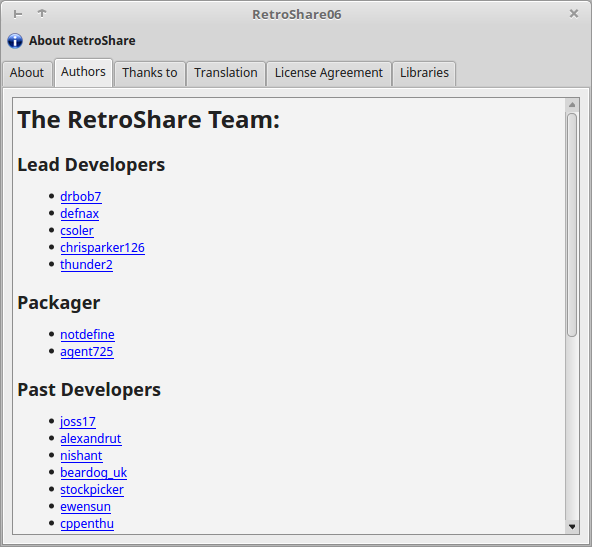Open the Thanks to tab
The height and width of the screenshot is (547, 592).
point(150,73)
